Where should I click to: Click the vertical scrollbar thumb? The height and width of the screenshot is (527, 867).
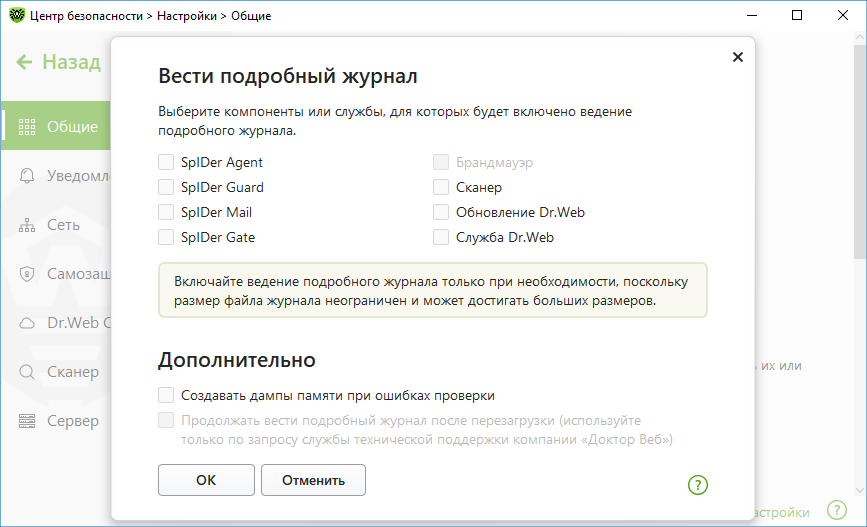860,152
